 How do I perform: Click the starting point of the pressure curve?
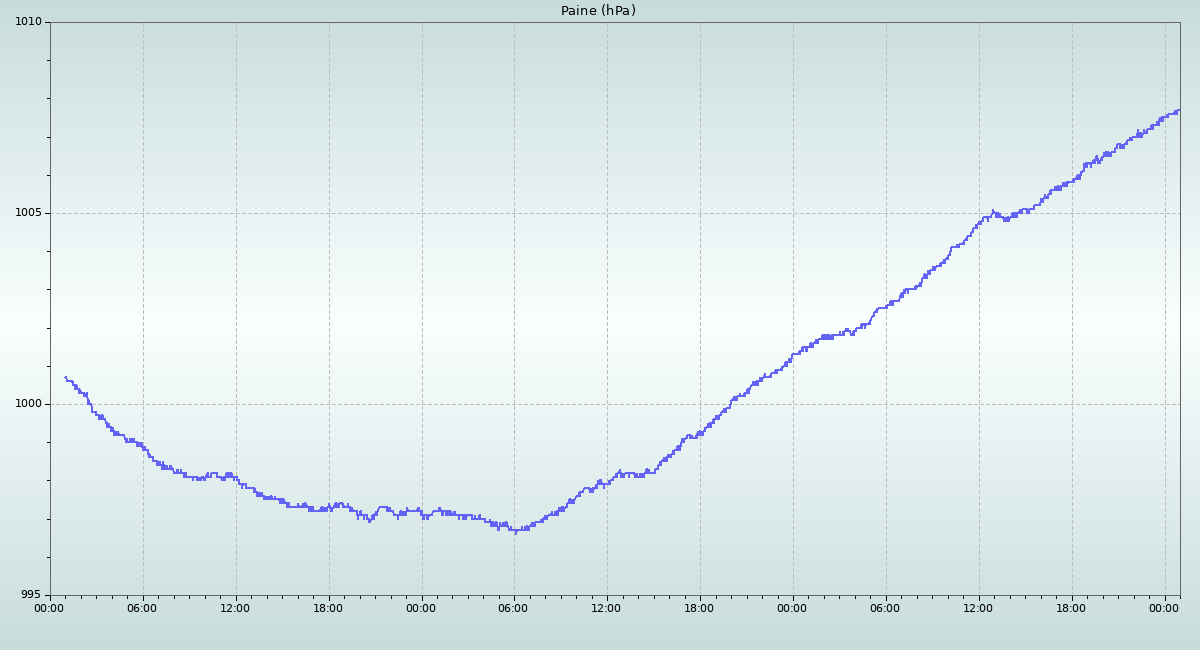tap(65, 377)
